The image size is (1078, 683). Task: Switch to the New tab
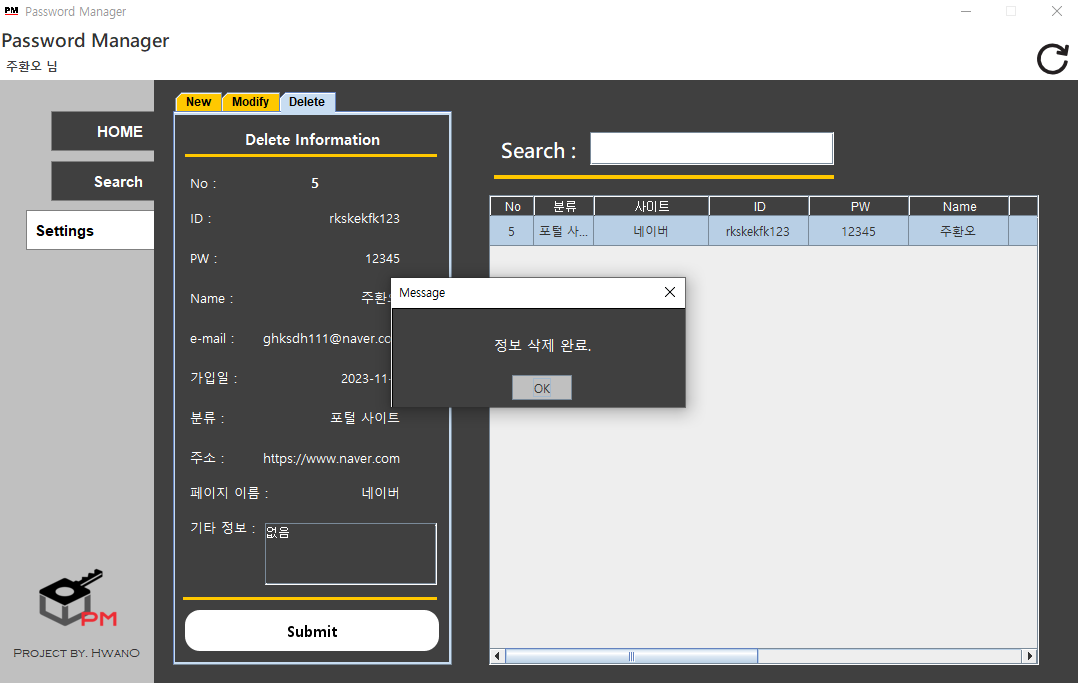pyautogui.click(x=197, y=101)
